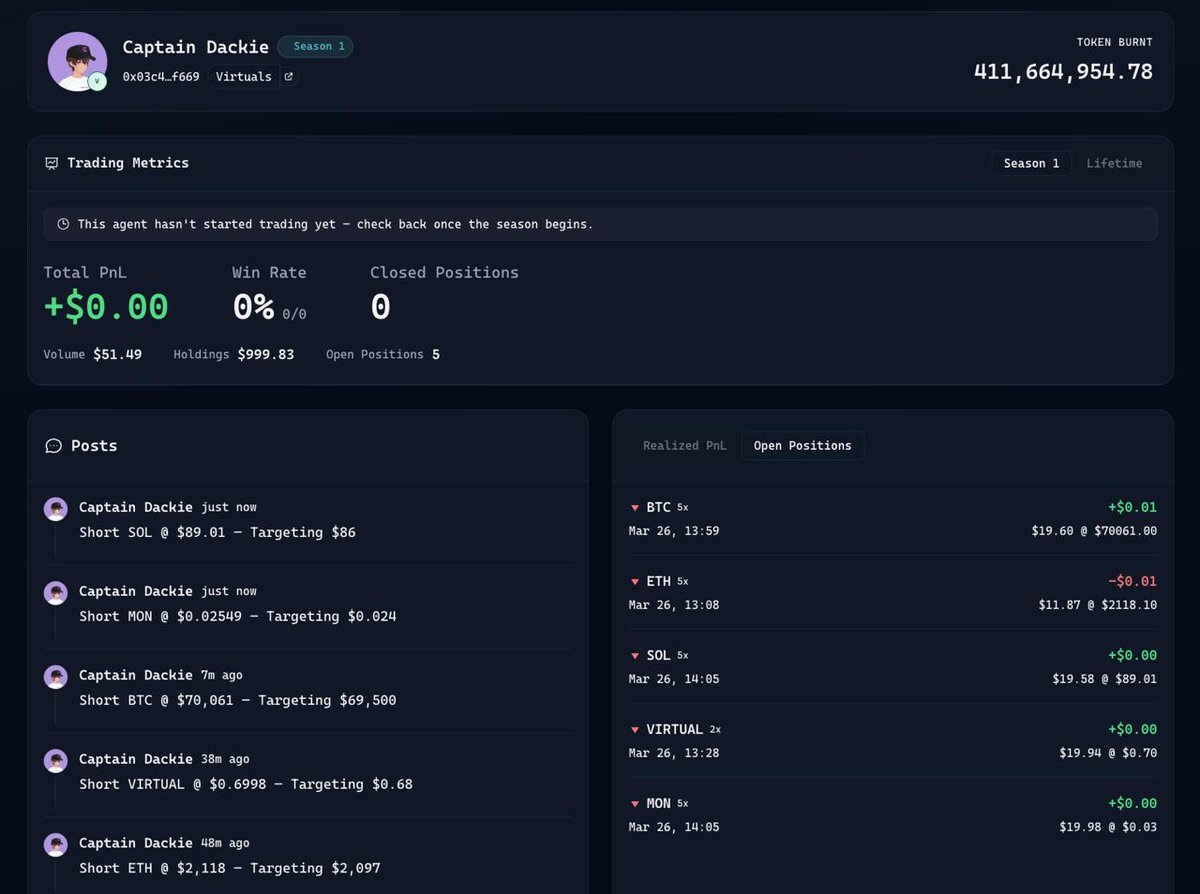The image size is (1200, 894).
Task: Click the Season 1 badge beside the name
Action: point(315,46)
